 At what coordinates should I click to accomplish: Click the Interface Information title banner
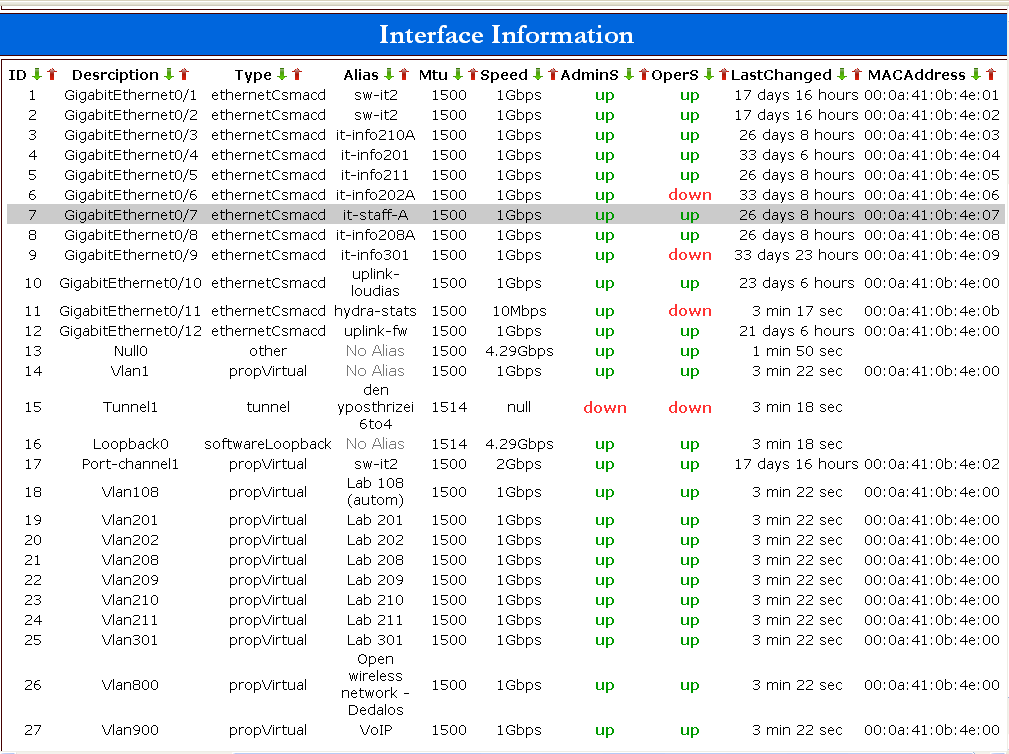pos(504,34)
